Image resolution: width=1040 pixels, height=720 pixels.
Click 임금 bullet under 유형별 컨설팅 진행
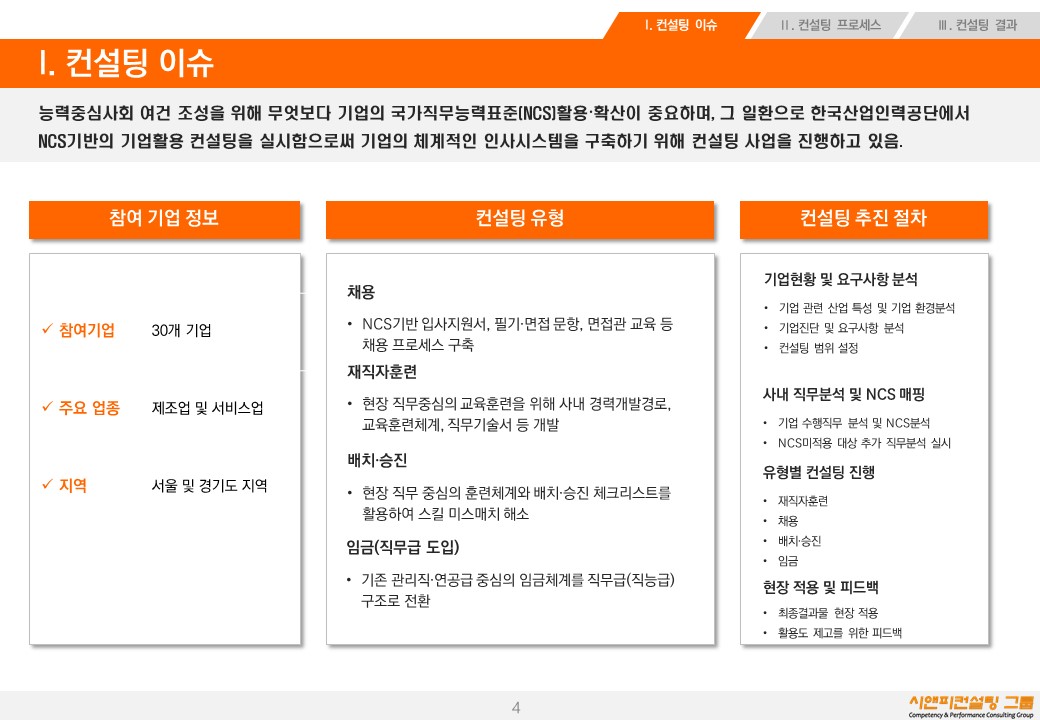pyautogui.click(x=788, y=561)
